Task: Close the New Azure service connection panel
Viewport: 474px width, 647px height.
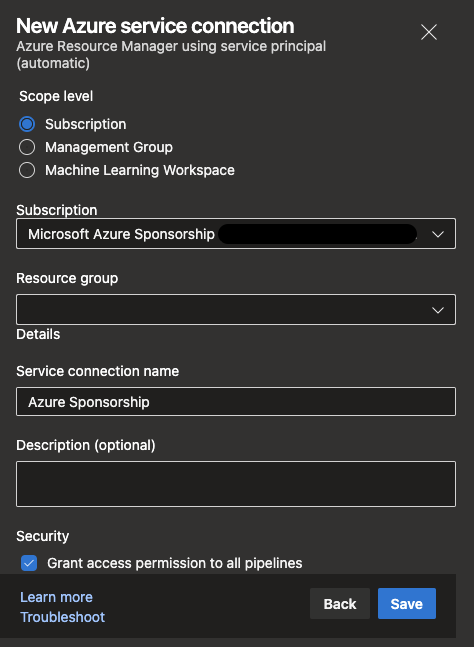Action: click(x=429, y=32)
